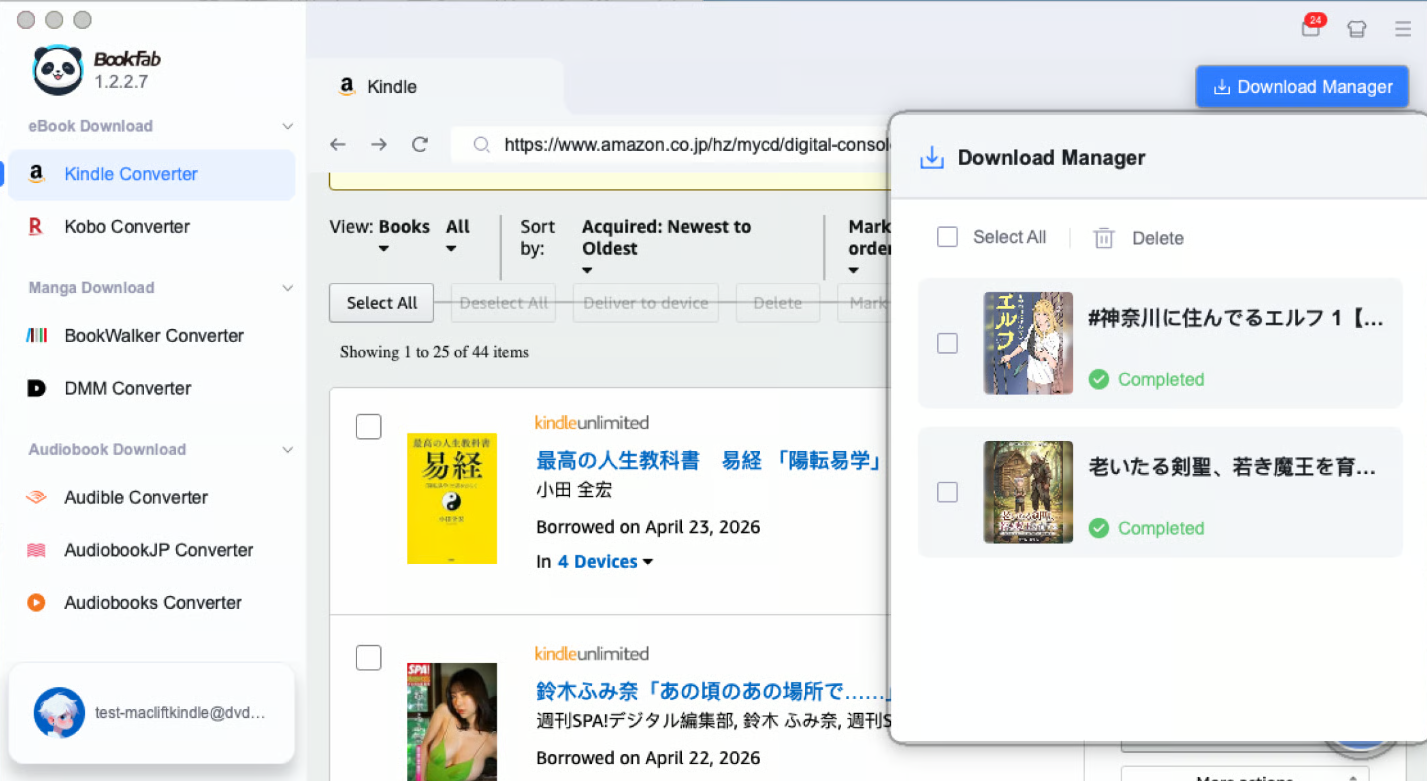Open BookWalker Converter
Viewport: 1427px width, 781px height.
[152, 336]
